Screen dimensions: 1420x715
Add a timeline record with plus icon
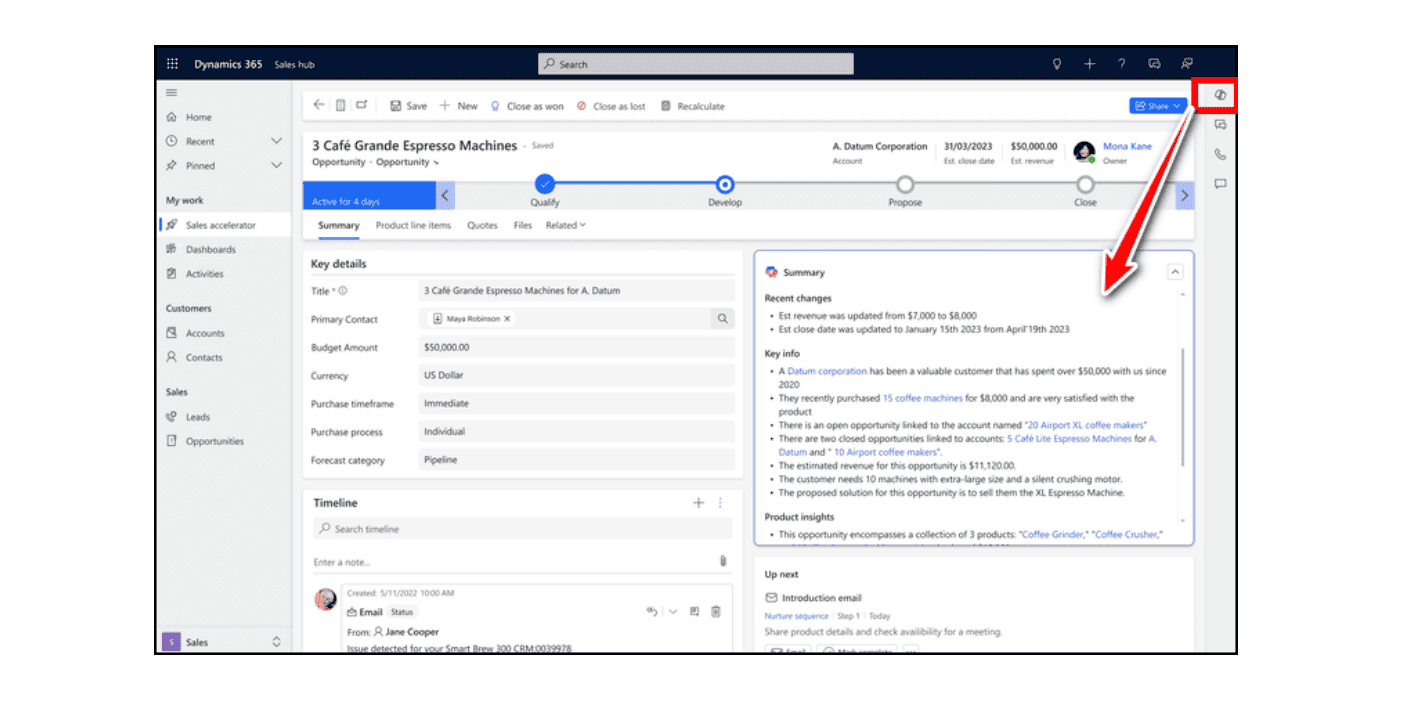[698, 503]
